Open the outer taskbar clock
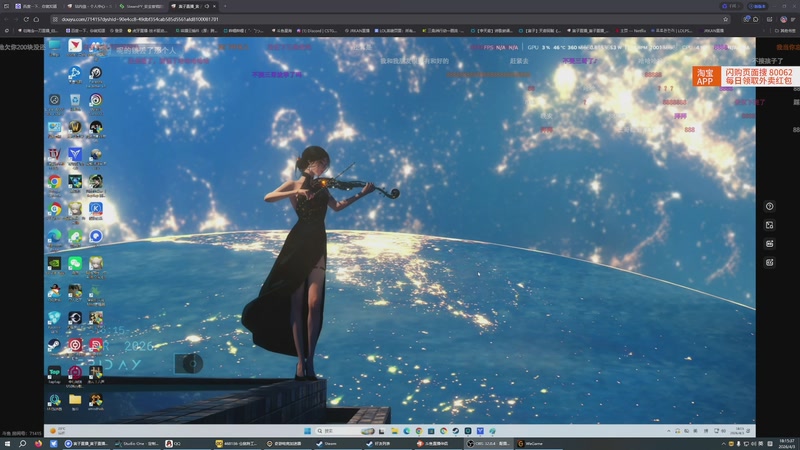Screen dimensions: 800x450 (787, 444)
